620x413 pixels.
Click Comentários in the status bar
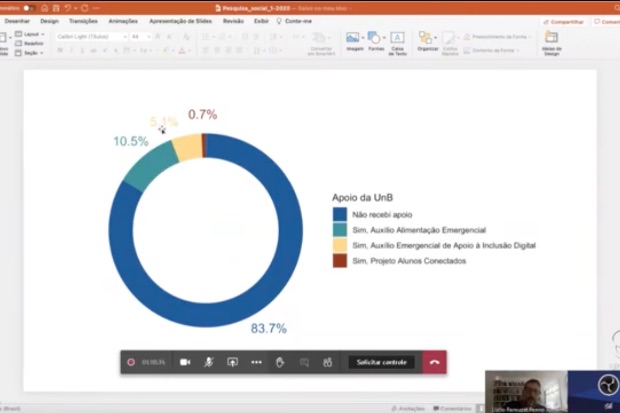[452, 408]
